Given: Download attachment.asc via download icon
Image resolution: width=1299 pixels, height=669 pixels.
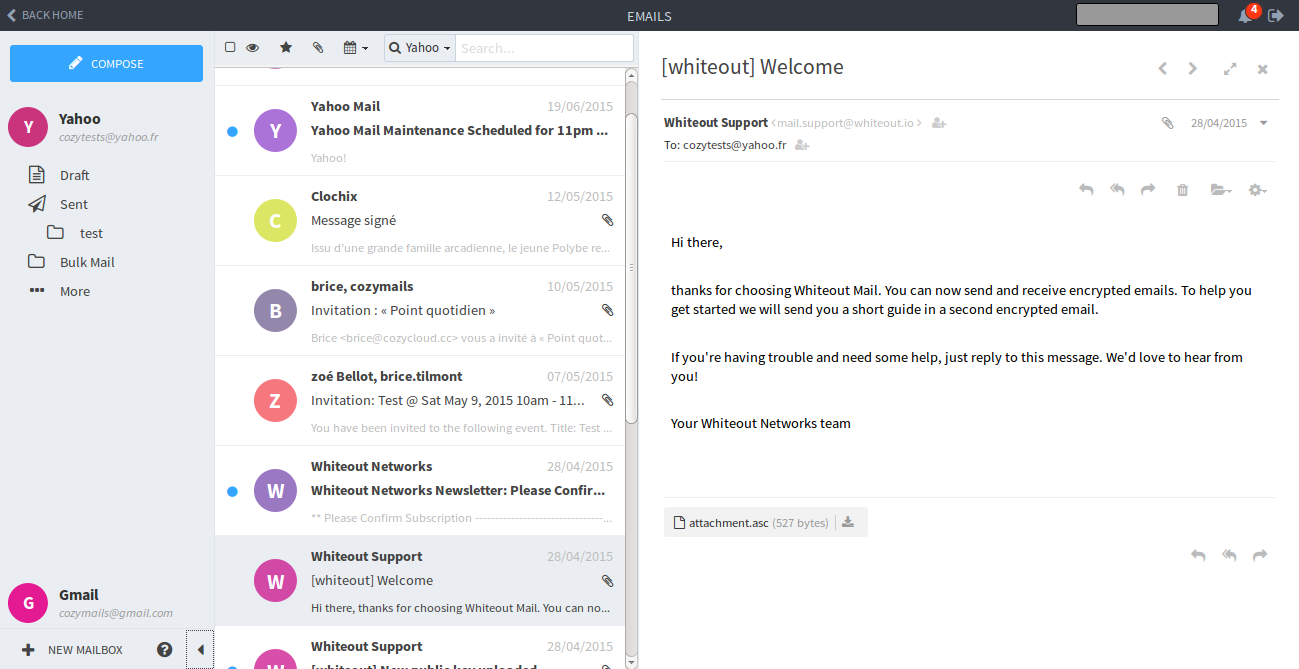Looking at the screenshot, I should click(848, 522).
